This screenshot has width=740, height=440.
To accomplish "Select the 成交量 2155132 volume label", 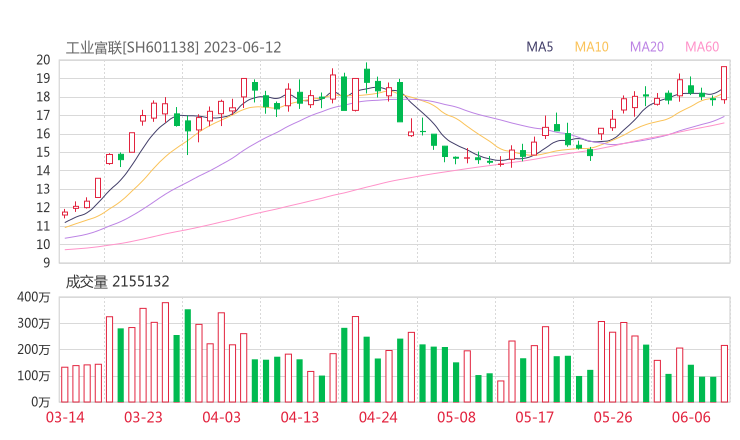I will tap(117, 282).
